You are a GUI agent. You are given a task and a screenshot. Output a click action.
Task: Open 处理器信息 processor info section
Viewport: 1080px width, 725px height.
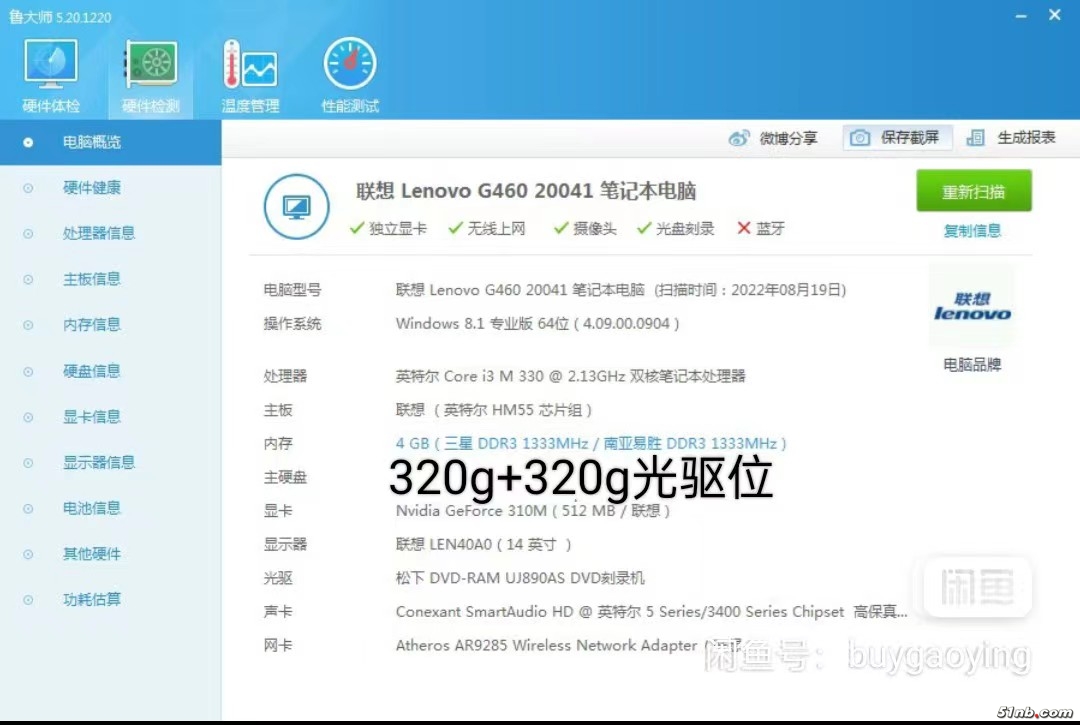click(x=98, y=233)
